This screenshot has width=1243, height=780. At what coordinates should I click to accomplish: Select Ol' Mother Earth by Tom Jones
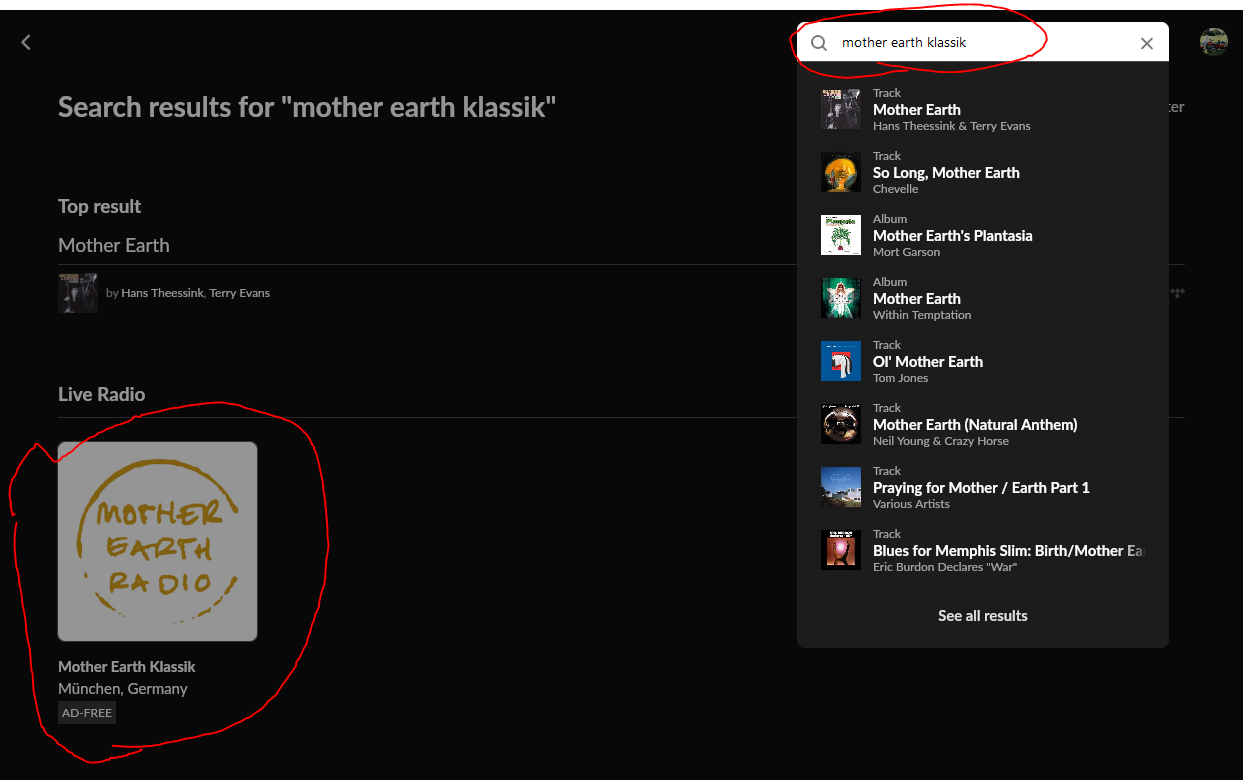[x=927, y=362]
